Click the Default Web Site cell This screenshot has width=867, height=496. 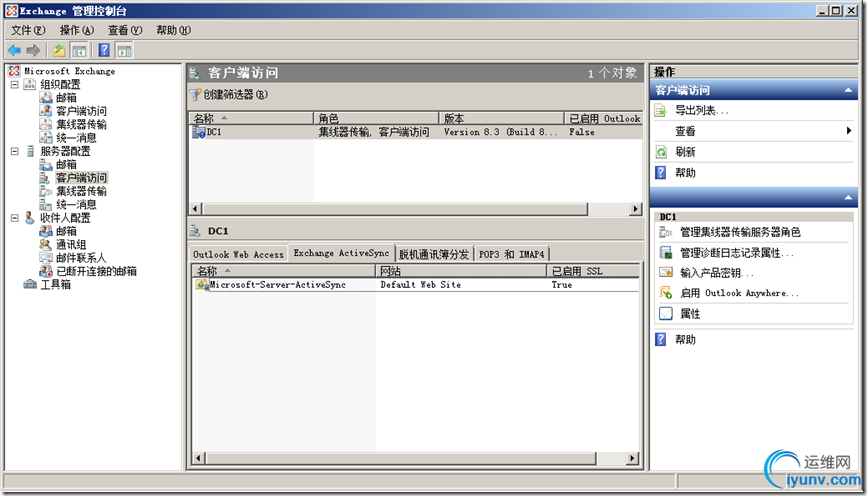coord(420,285)
